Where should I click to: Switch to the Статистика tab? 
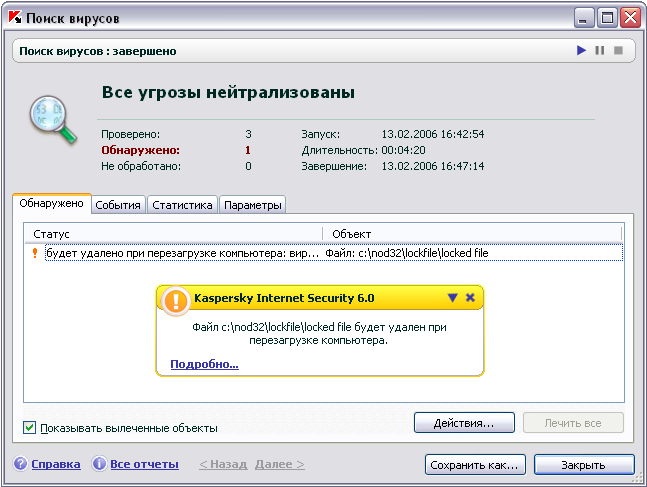(182, 205)
